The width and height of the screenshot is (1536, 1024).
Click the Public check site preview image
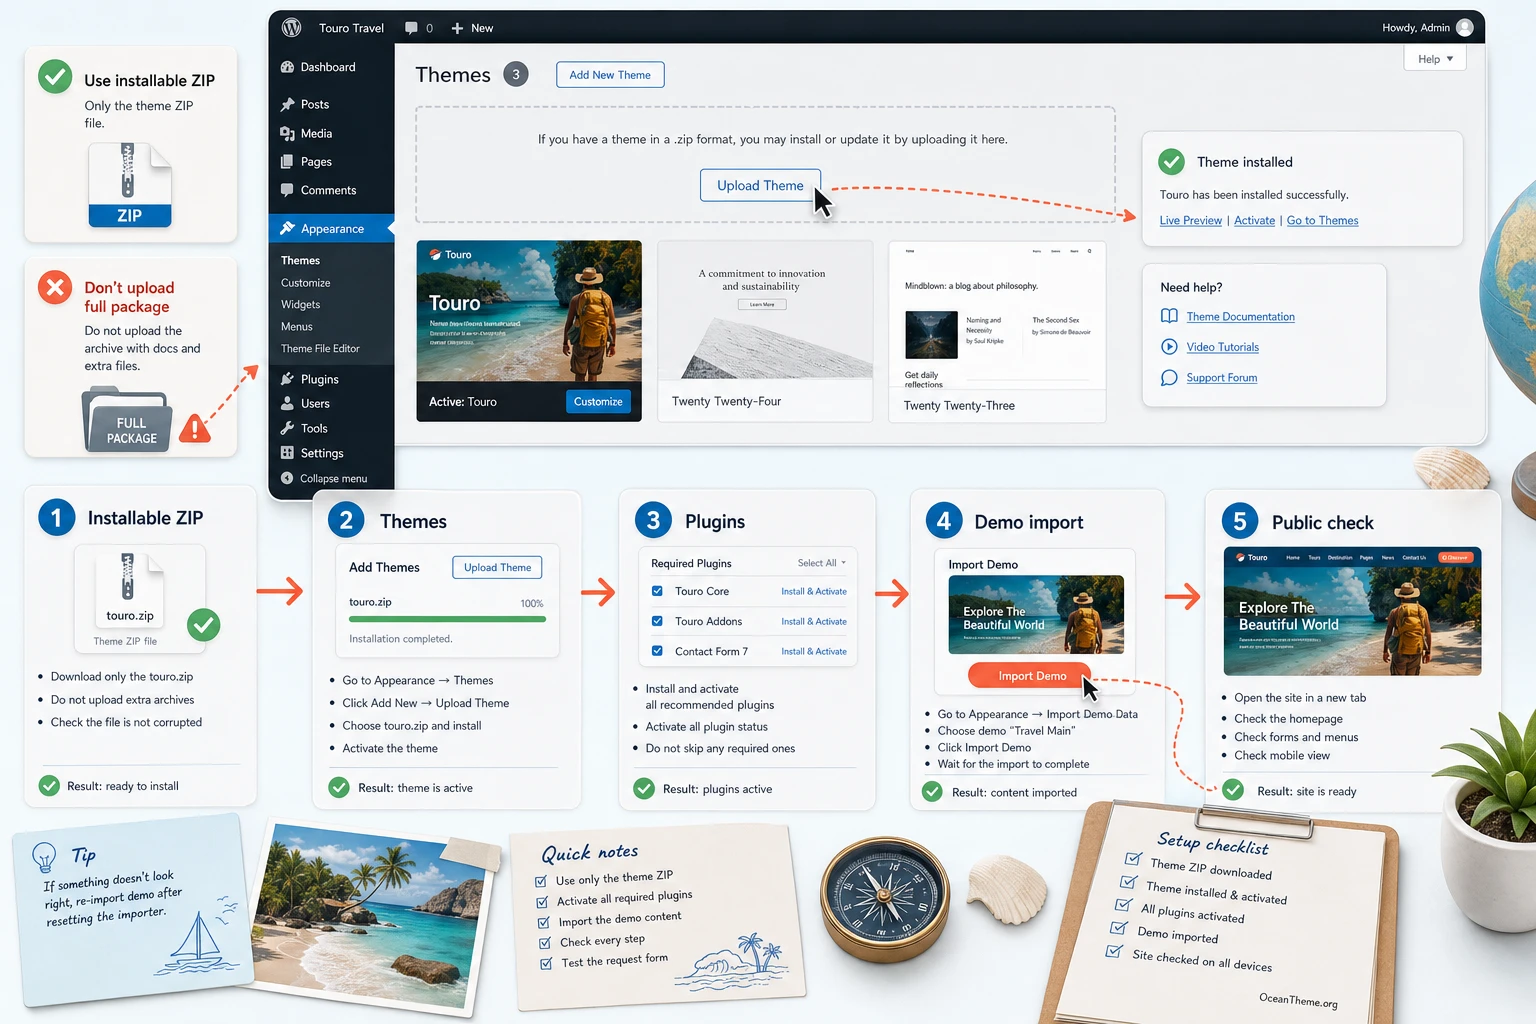[1352, 611]
